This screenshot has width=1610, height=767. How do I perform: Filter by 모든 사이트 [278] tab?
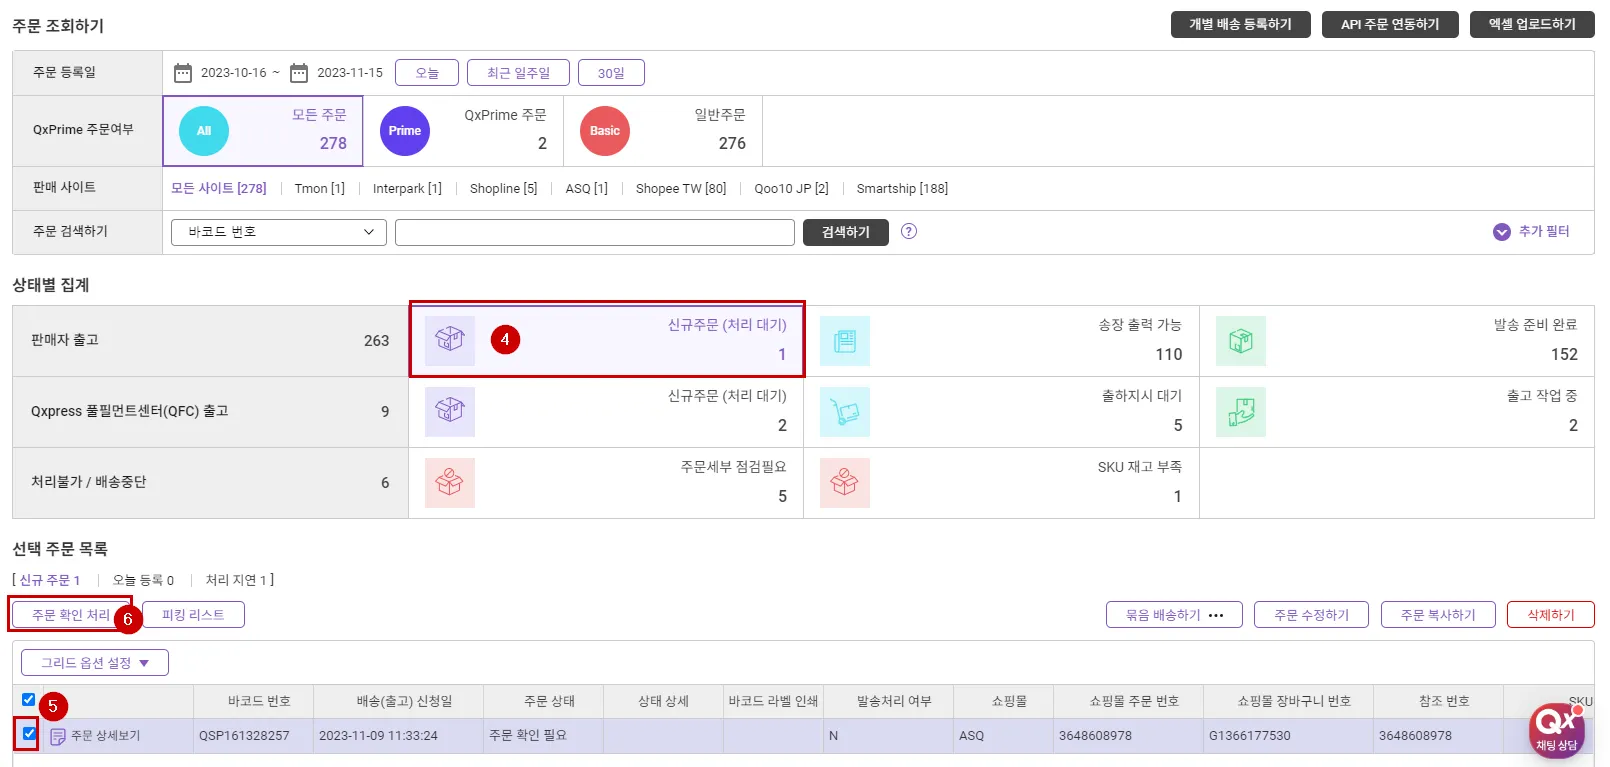pyautogui.click(x=219, y=188)
